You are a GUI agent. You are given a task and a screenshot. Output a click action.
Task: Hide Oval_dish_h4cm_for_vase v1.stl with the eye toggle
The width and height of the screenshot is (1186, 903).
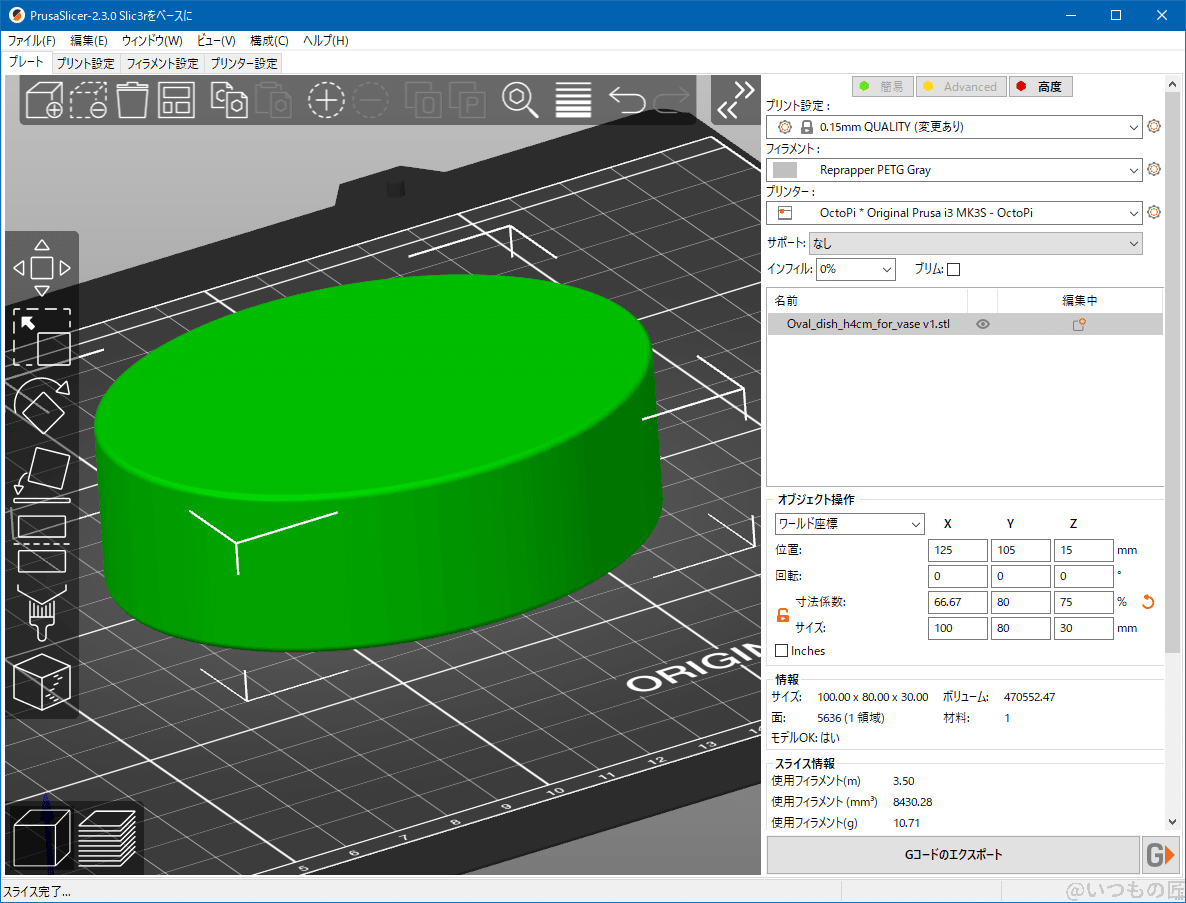click(982, 323)
